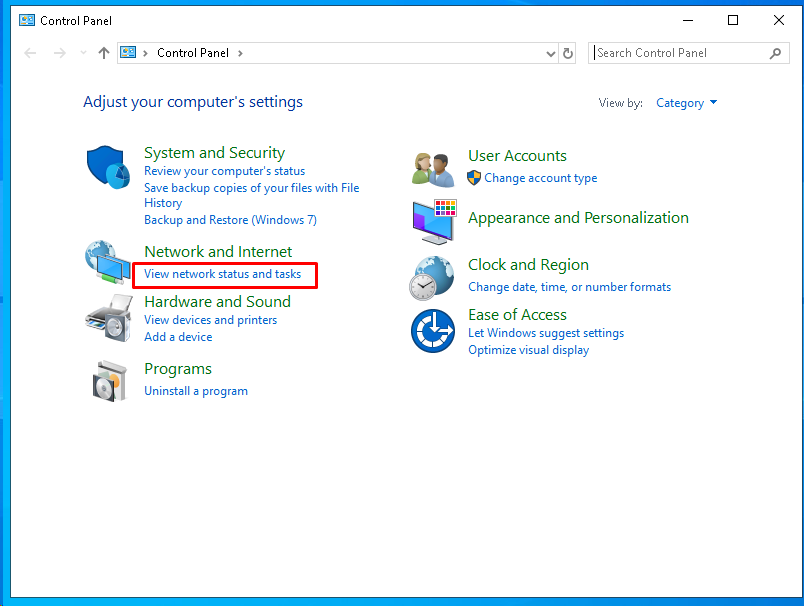Open Change date, time, or number formats
Image resolution: width=804 pixels, height=606 pixels.
570,287
